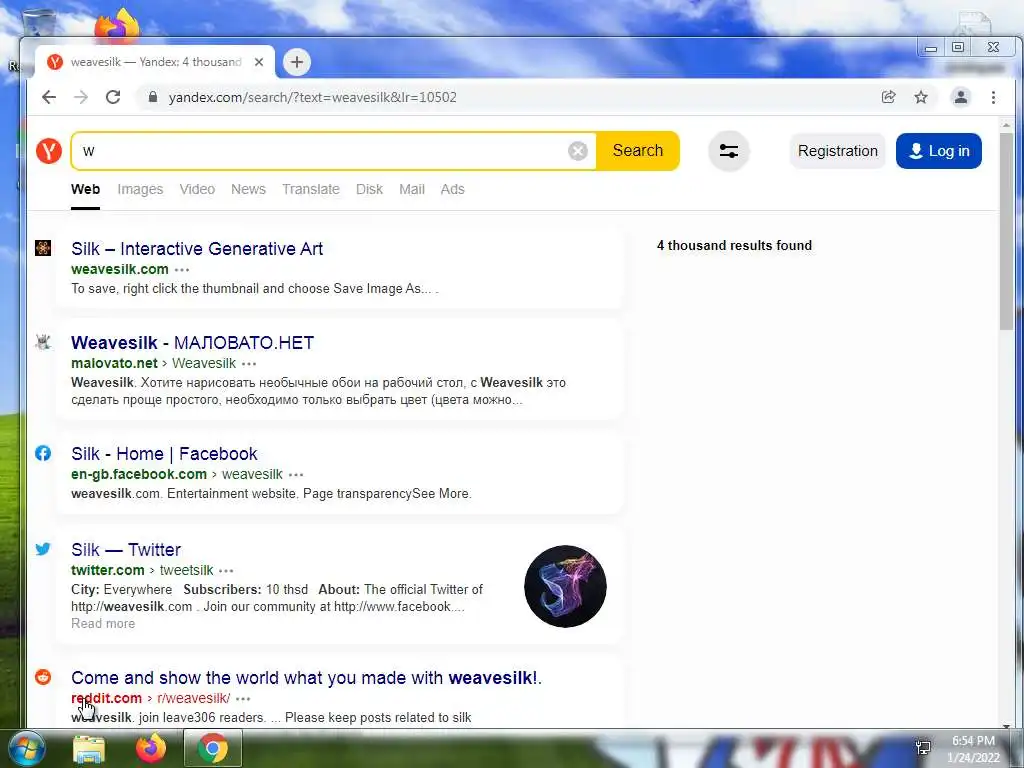1024x768 pixels.
Task: Click the malovato.net result favicon
Action: tap(43, 342)
